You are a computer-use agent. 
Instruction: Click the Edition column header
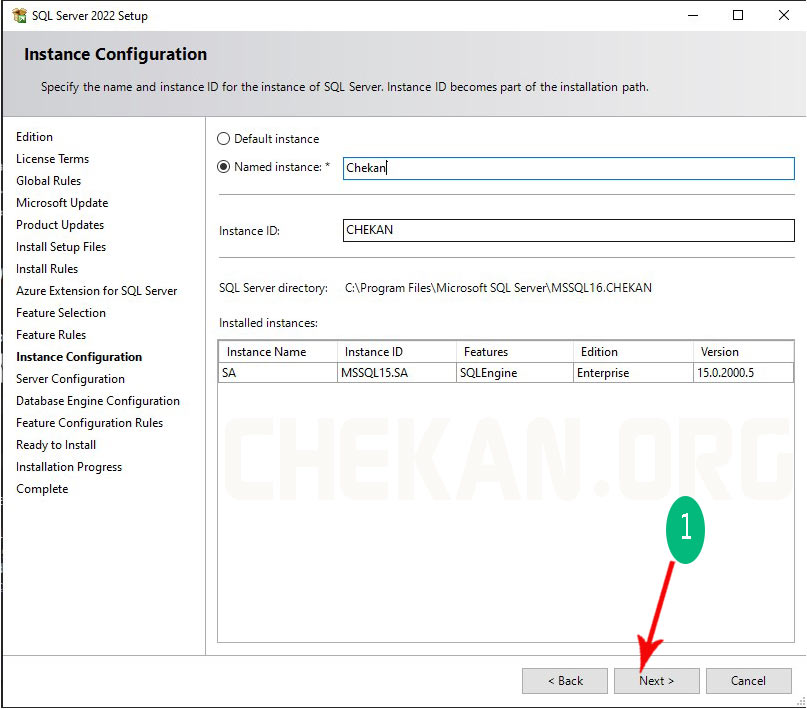pyautogui.click(x=634, y=352)
